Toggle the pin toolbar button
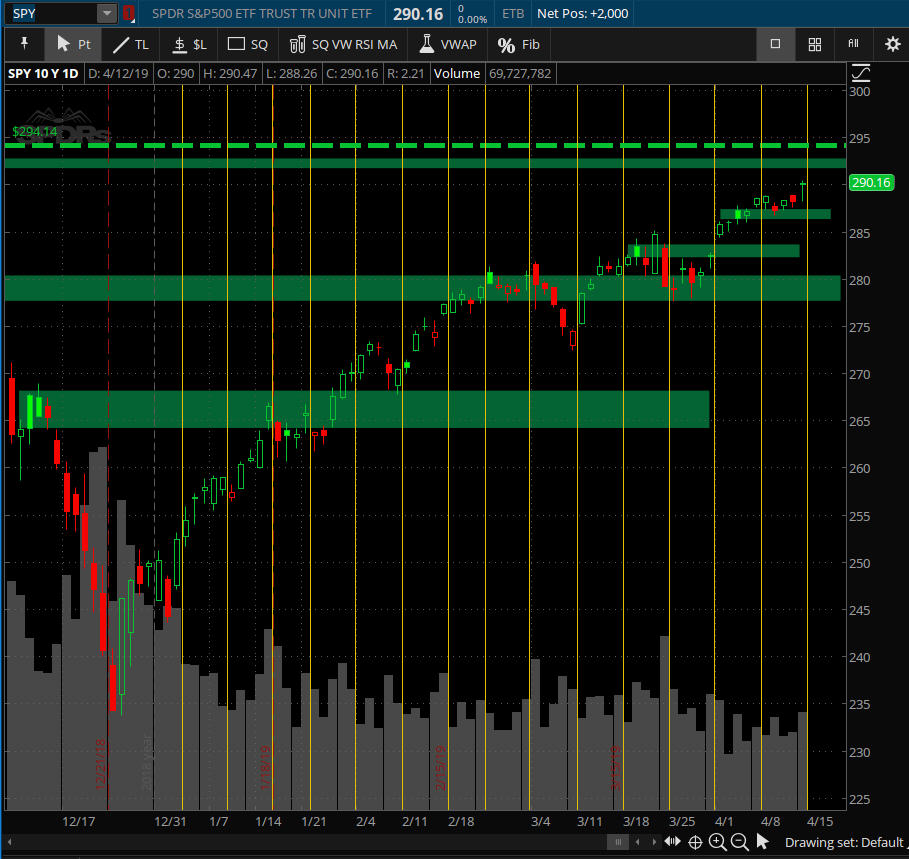909x859 pixels. pos(24,44)
